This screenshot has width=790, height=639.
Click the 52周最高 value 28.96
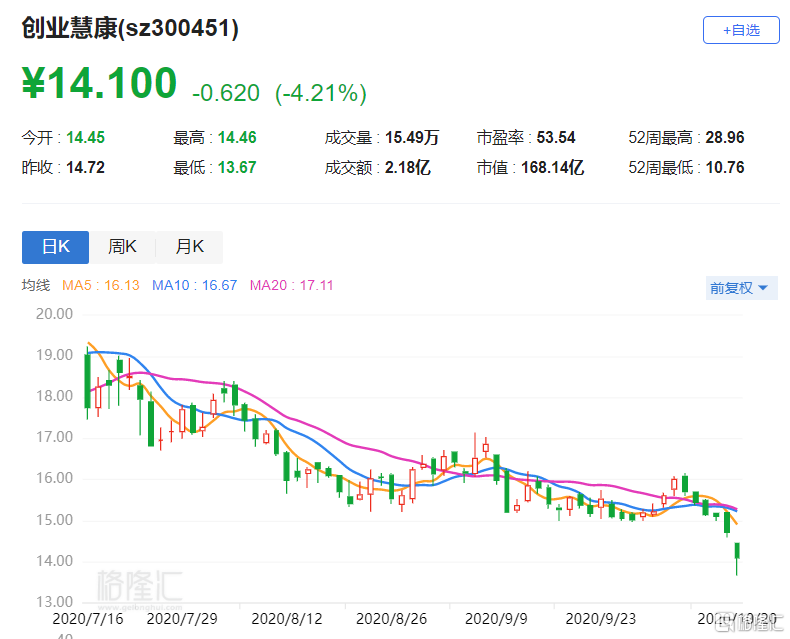(725, 138)
